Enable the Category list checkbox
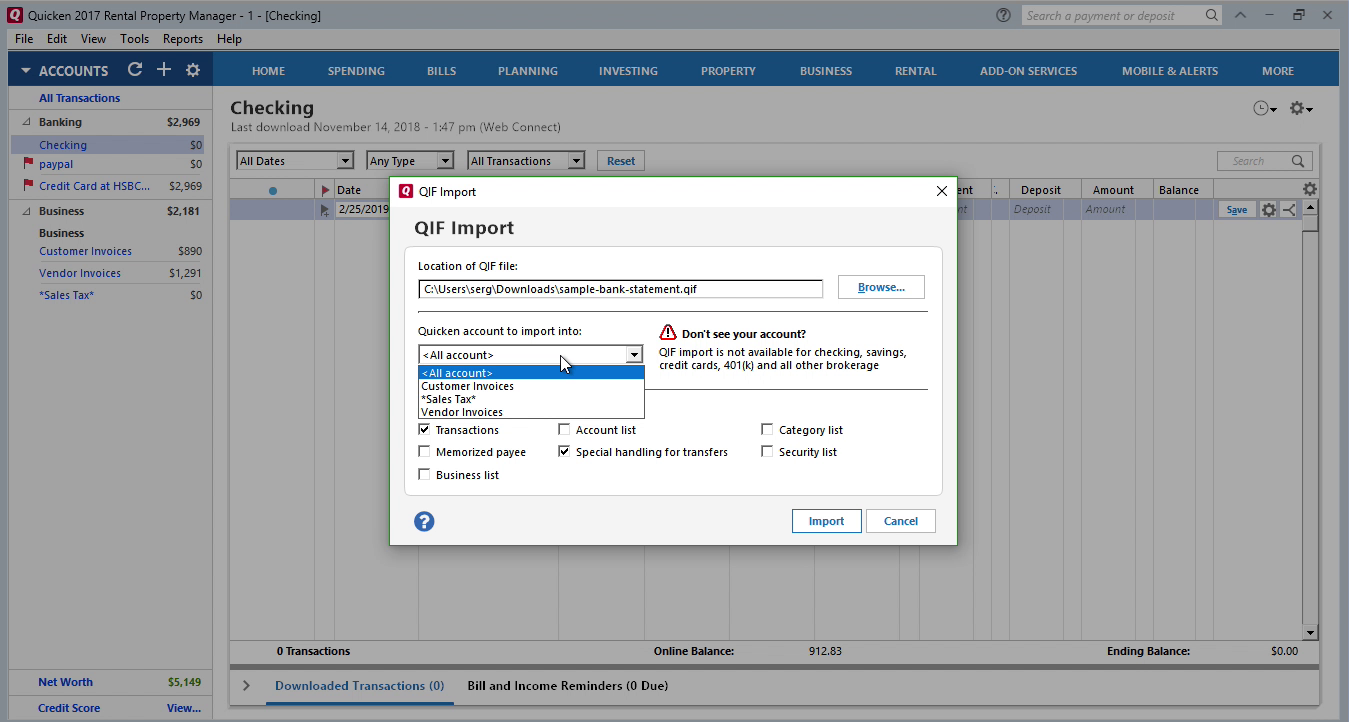This screenshot has width=1349, height=722. (767, 430)
